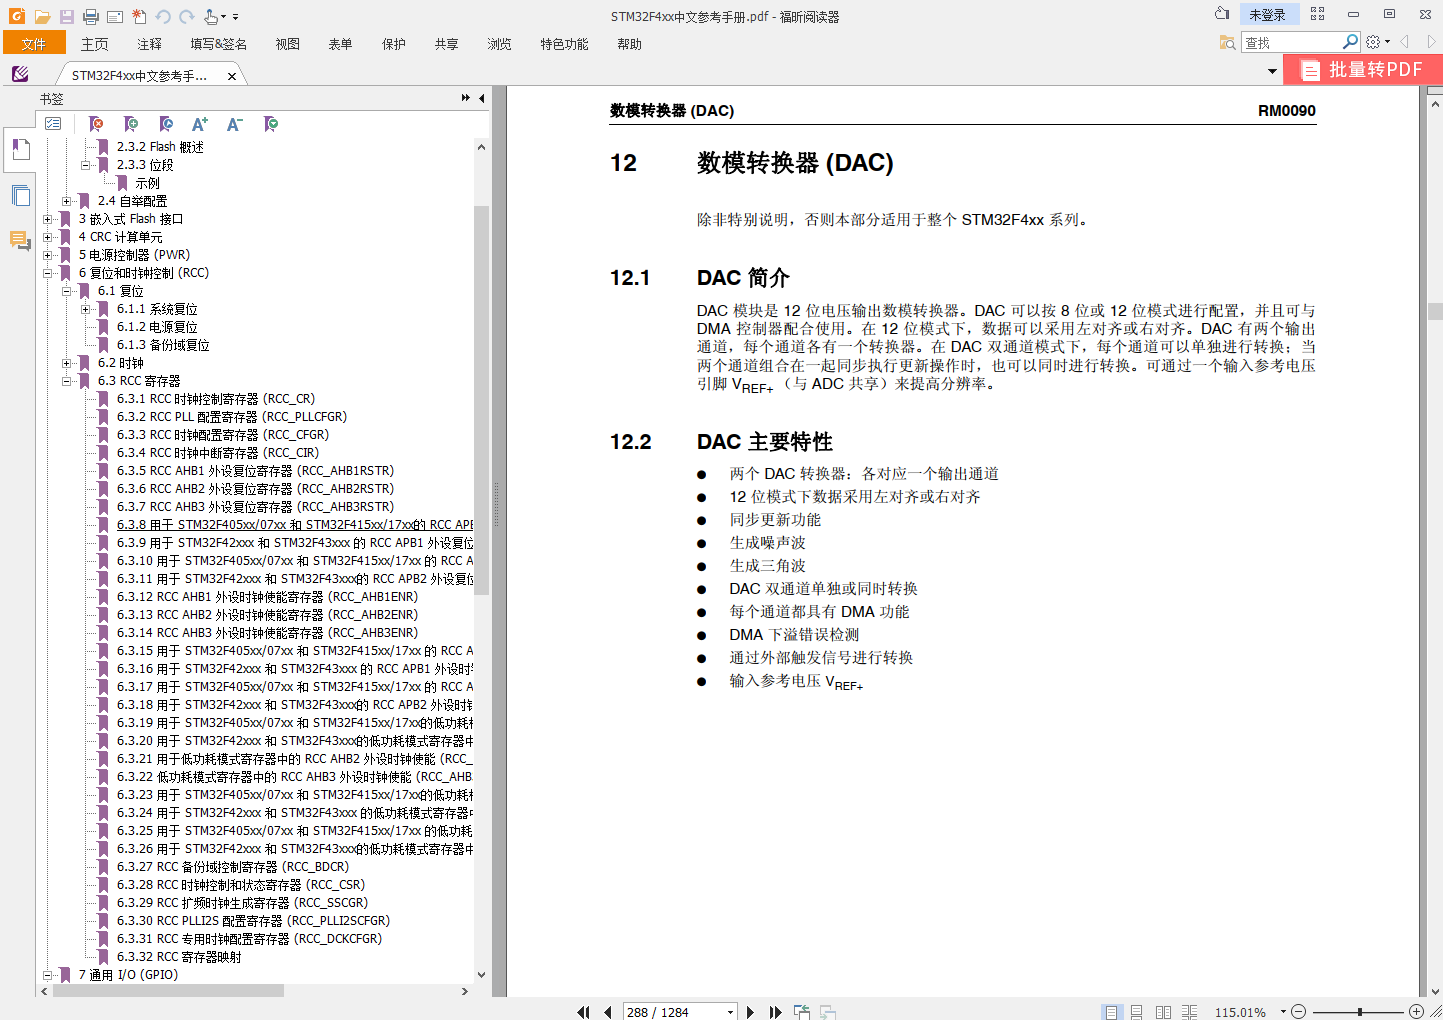Collapse the 6 复位和时钟控制 (RCC) node
Screen dimensions: 1443x1020
click(x=48, y=273)
